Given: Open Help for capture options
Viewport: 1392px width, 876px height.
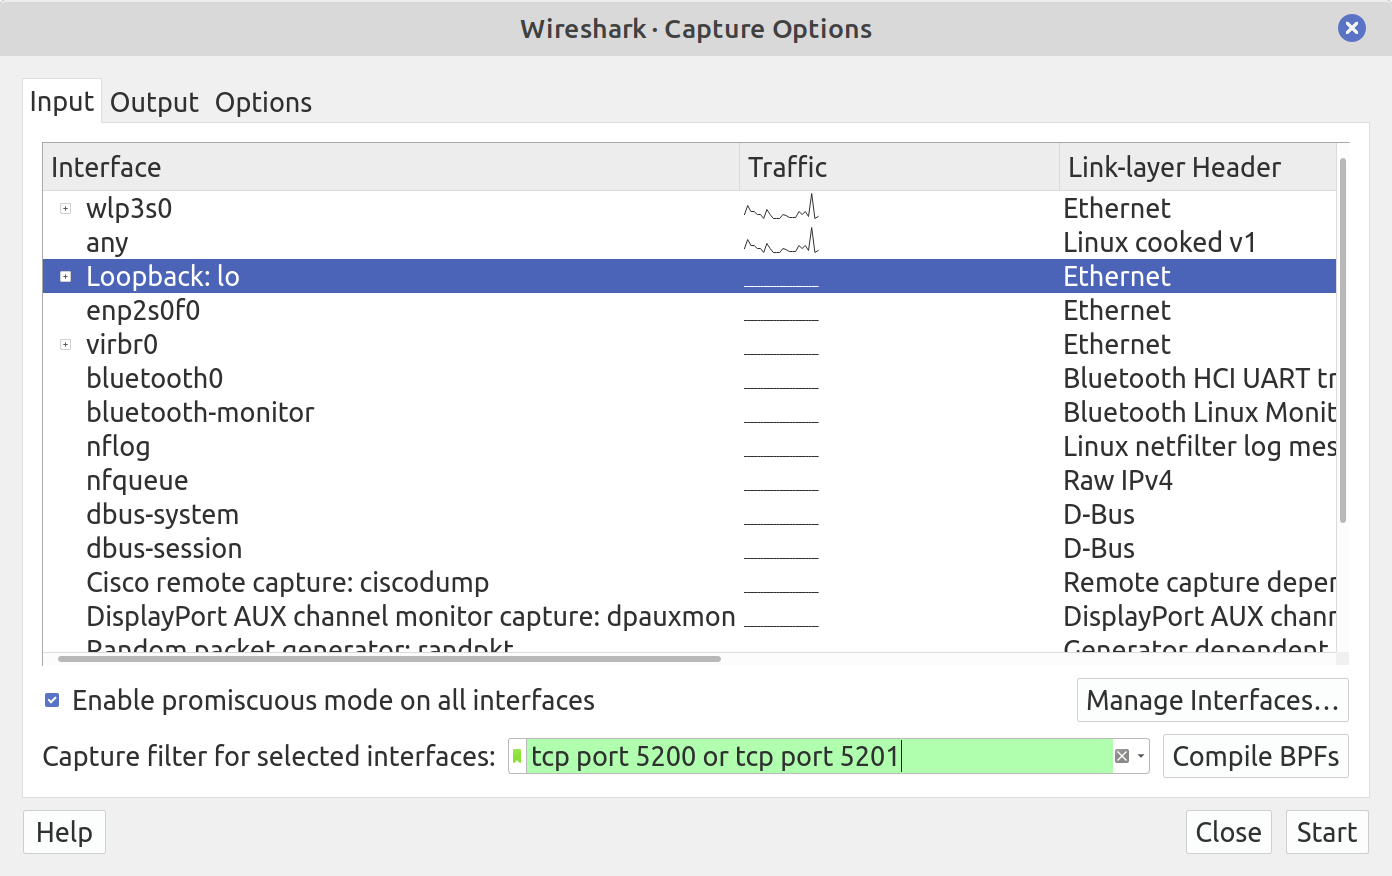Looking at the screenshot, I should [x=64, y=832].
